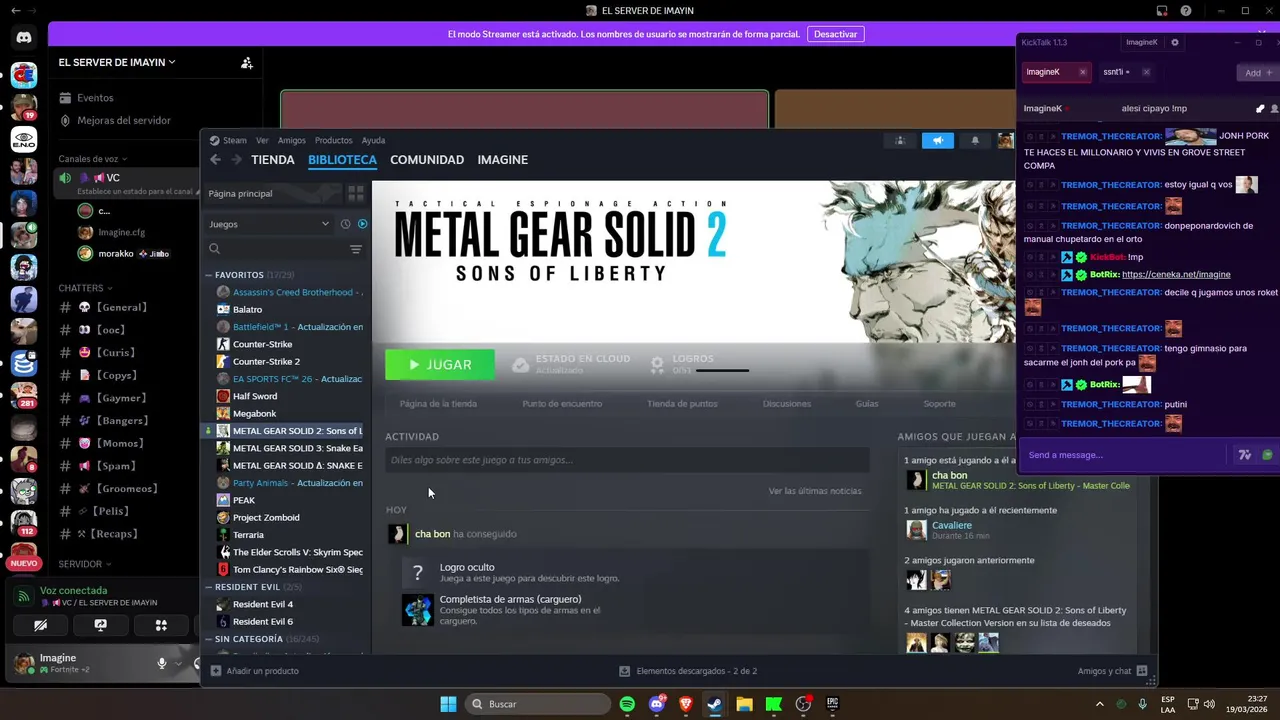This screenshot has width=1280, height=720.
Task: Open Discusiones for Metal Gear Solid 2
Action: pos(787,404)
